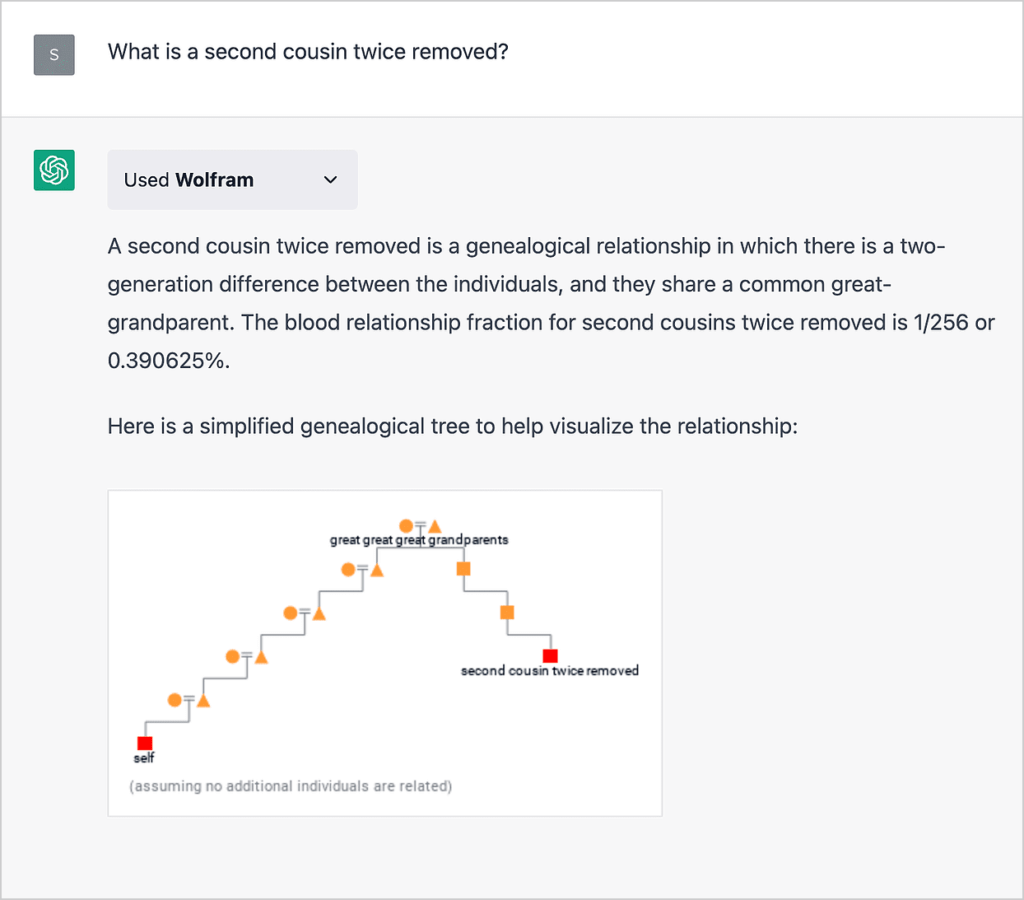Viewport: 1024px width, 900px height.
Task: Click the bold Wolfram text
Action: click(x=213, y=180)
